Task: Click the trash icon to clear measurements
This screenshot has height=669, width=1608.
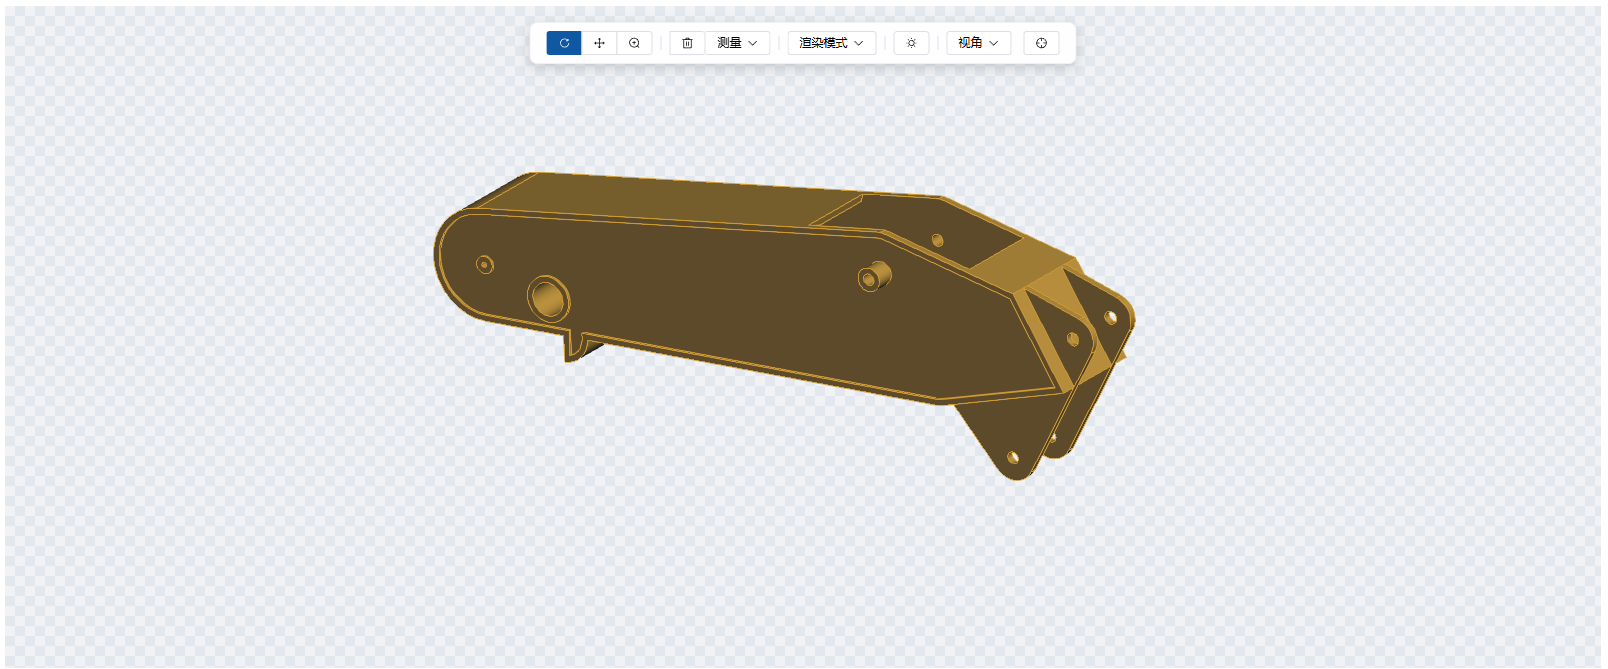Action: [x=687, y=43]
